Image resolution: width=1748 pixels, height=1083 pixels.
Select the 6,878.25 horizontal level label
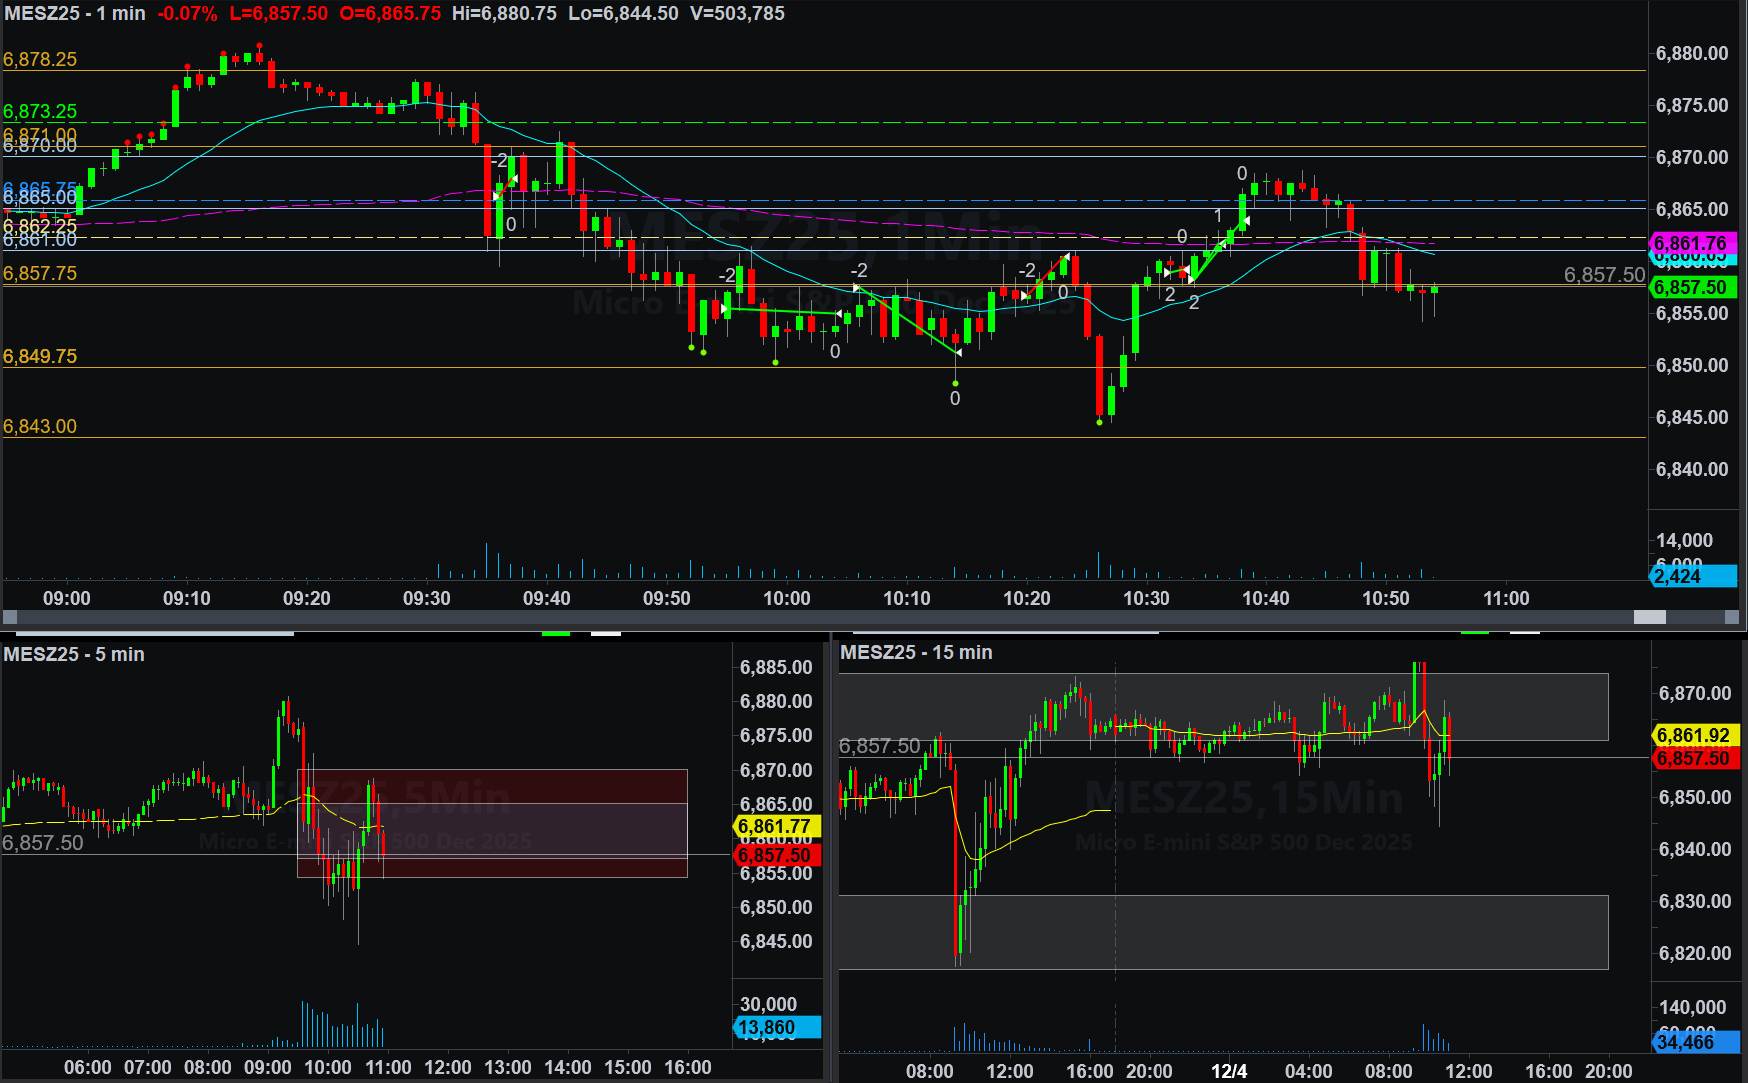40,59
